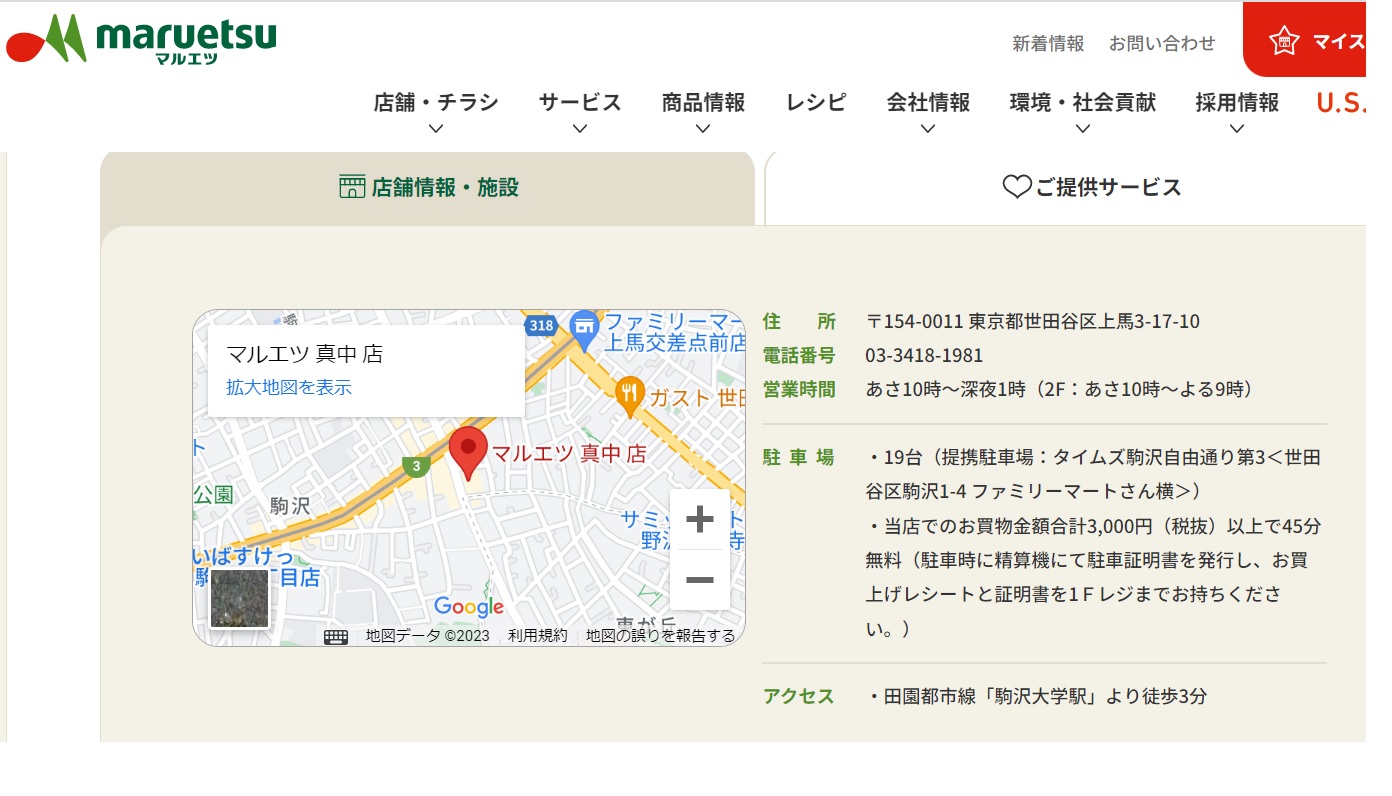
Task: Expand the サービス menu chevron
Action: pyautogui.click(x=580, y=128)
